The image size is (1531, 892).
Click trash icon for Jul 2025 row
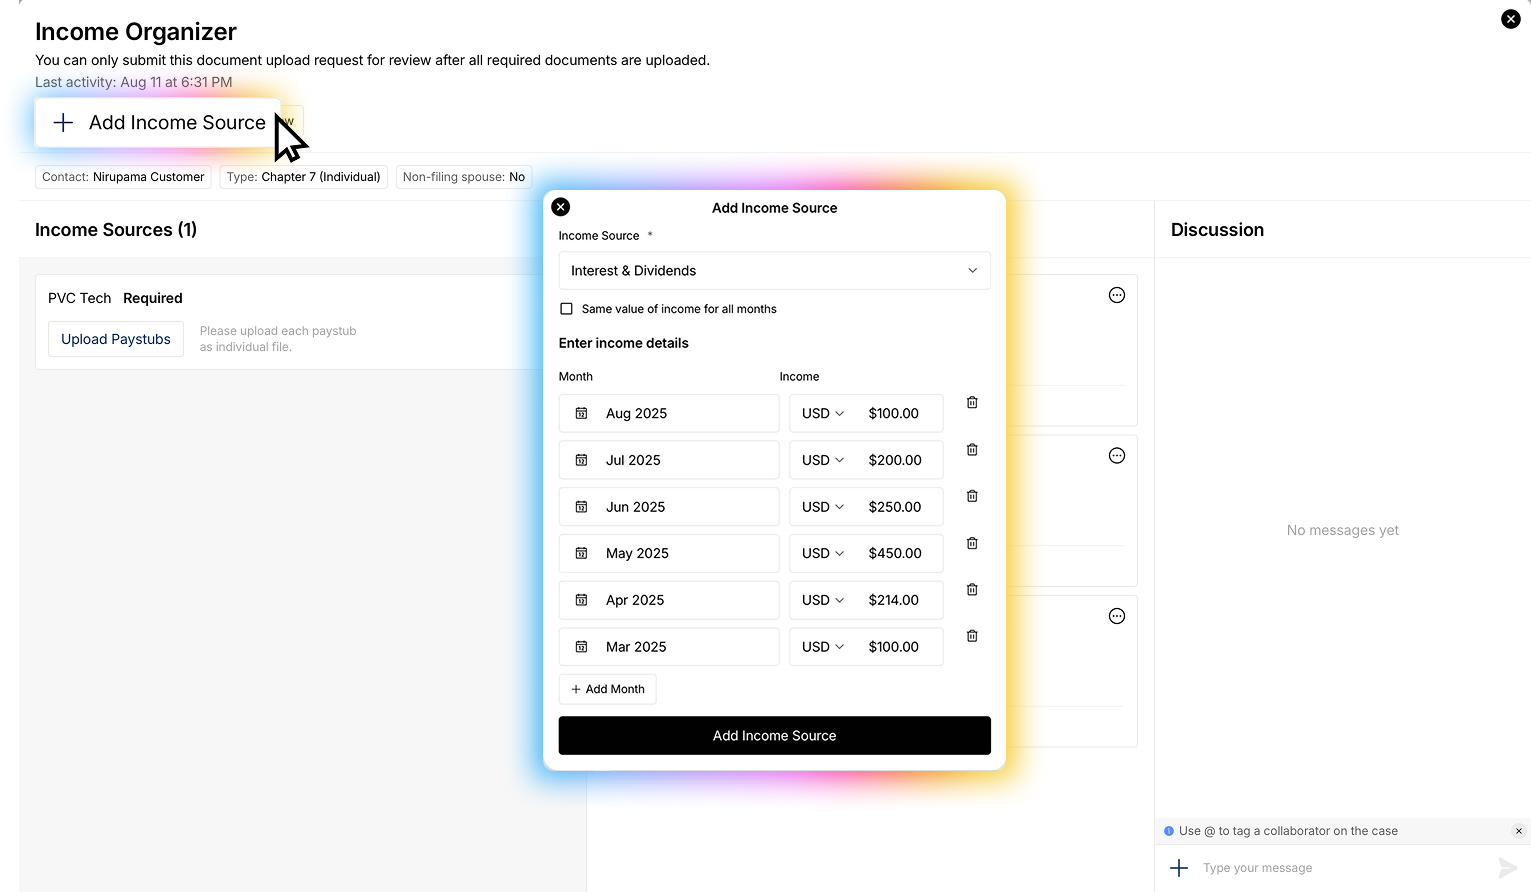[x=972, y=450]
